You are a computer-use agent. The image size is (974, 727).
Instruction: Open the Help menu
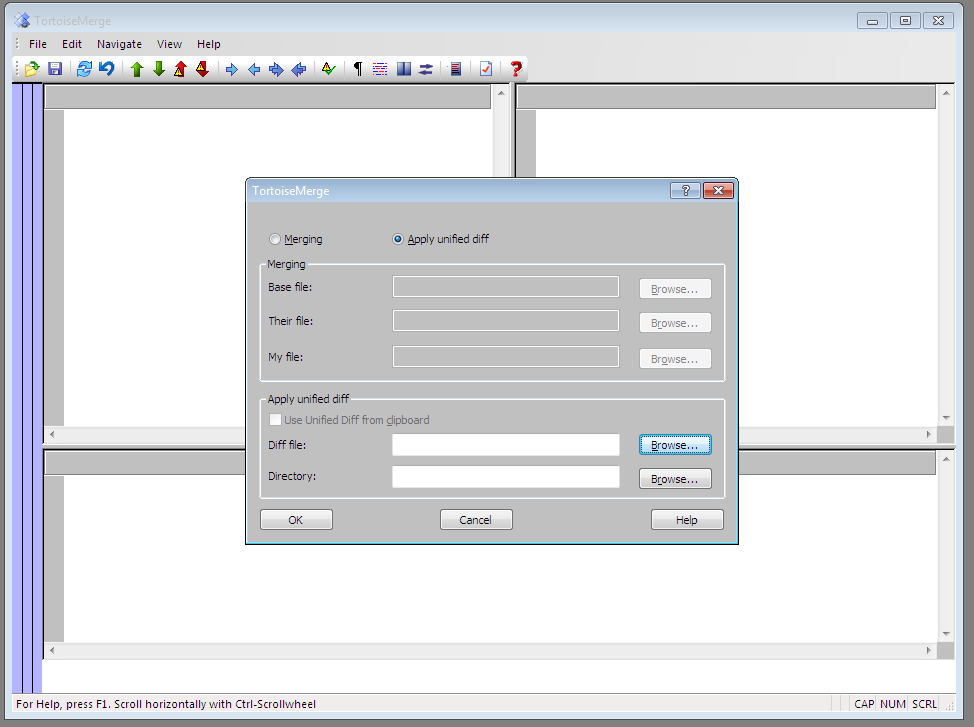pyautogui.click(x=209, y=44)
